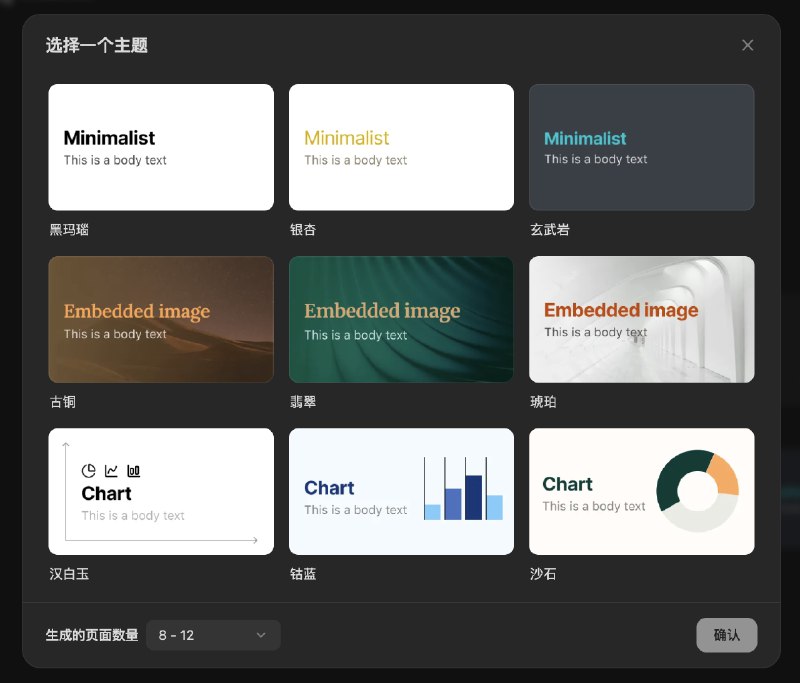The width and height of the screenshot is (800, 683).
Task: Pick the 琥珀 white corridor theme
Action: point(642,319)
